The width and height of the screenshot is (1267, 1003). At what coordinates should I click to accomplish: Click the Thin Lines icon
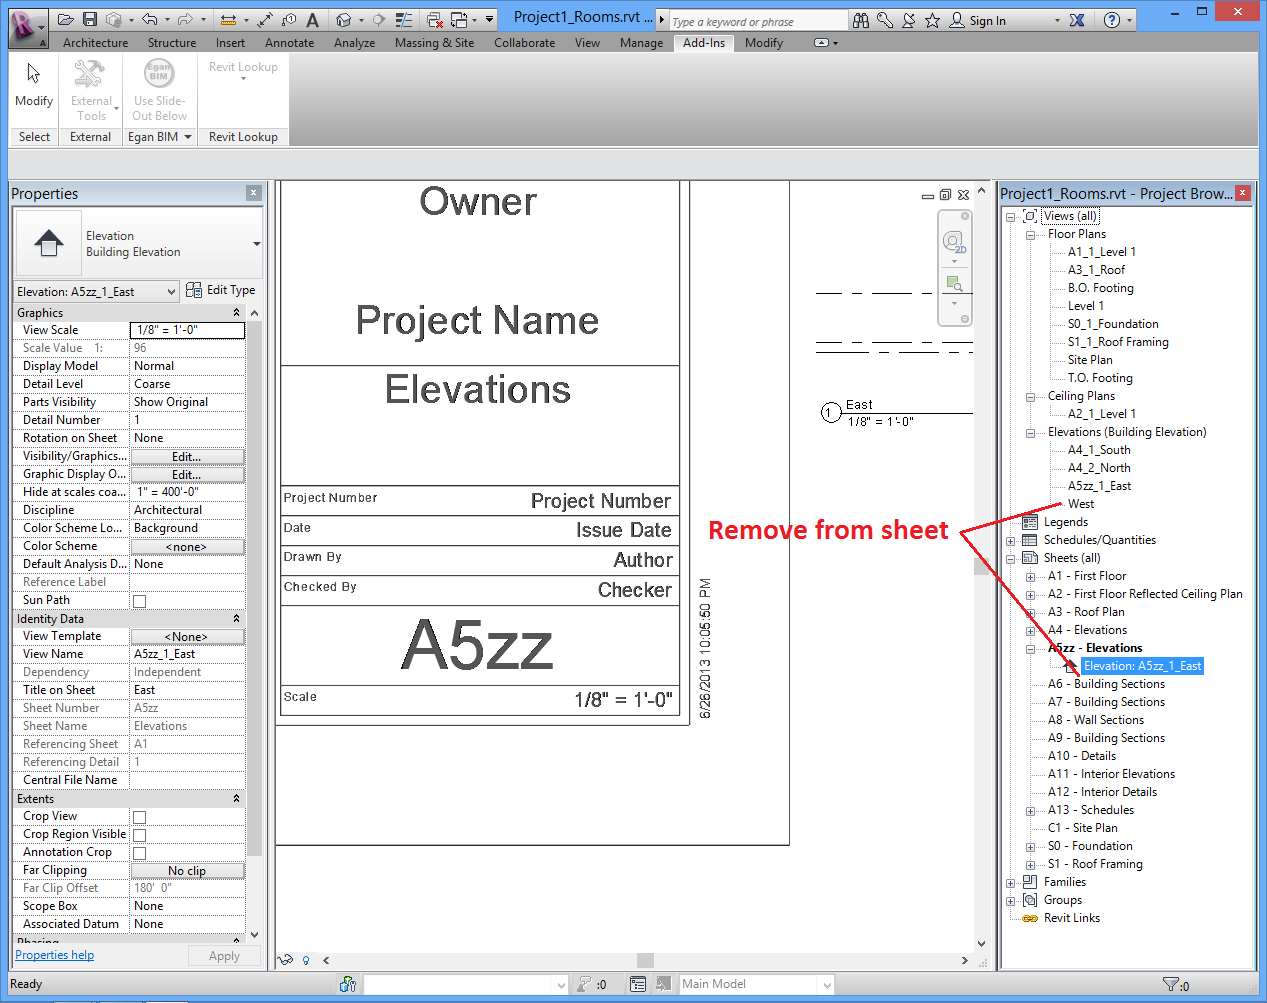pyautogui.click(x=404, y=19)
